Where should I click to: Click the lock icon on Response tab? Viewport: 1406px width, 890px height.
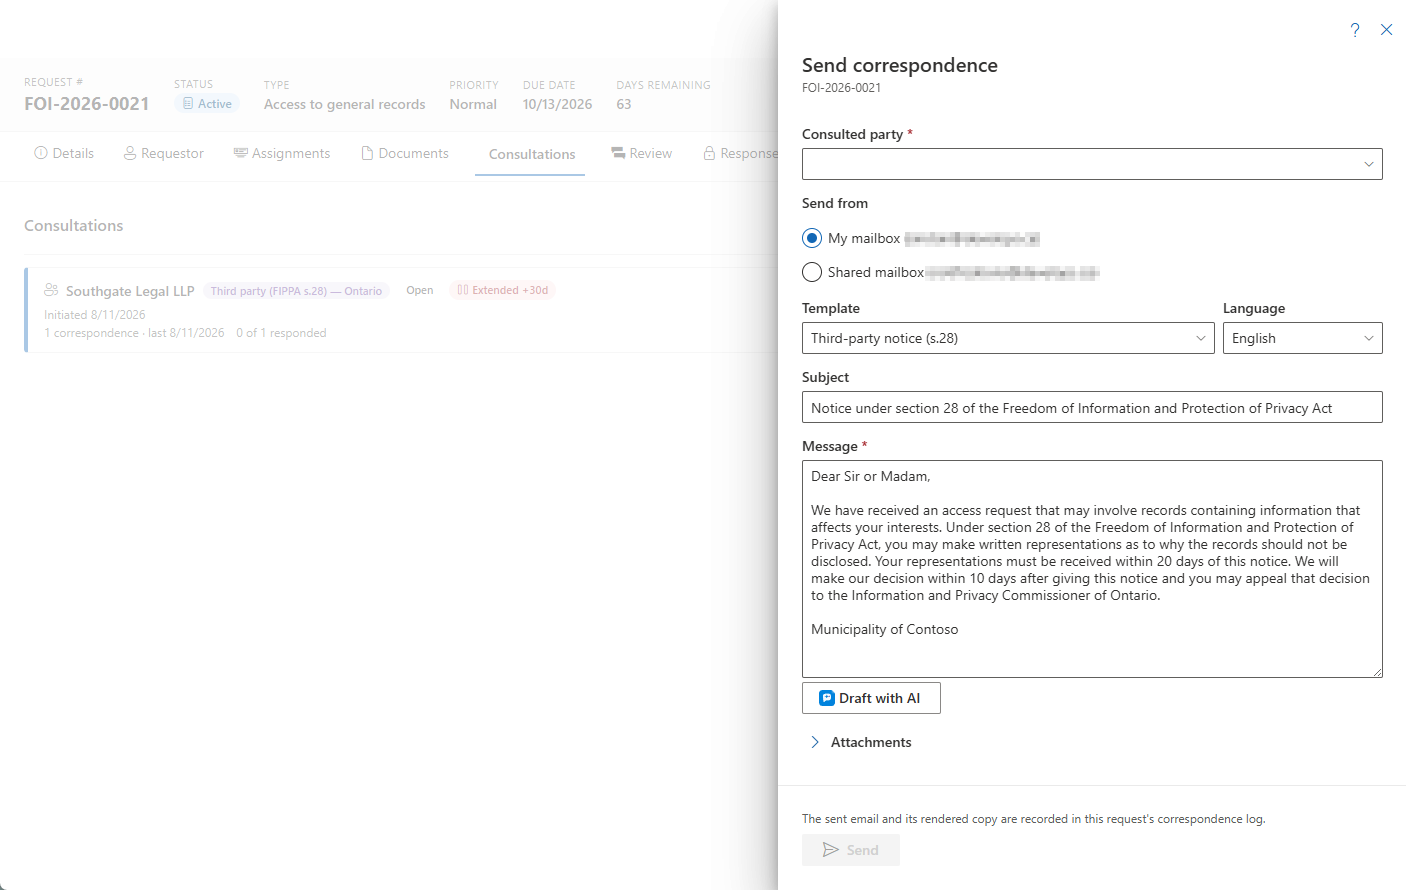point(709,153)
